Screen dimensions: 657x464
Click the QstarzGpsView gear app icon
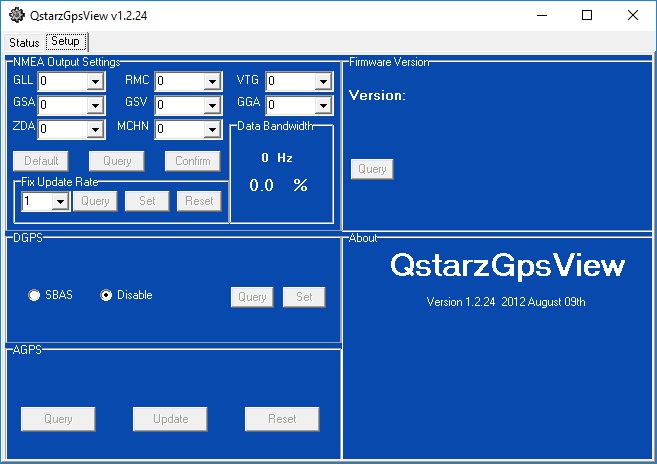tap(17, 15)
